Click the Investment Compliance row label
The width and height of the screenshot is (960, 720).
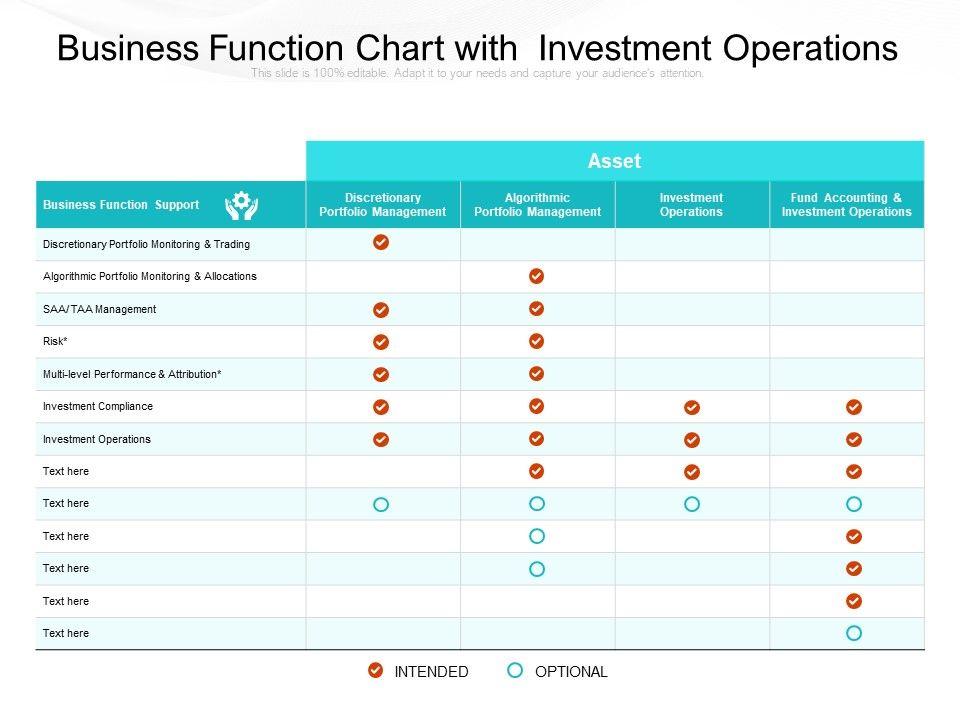98,407
